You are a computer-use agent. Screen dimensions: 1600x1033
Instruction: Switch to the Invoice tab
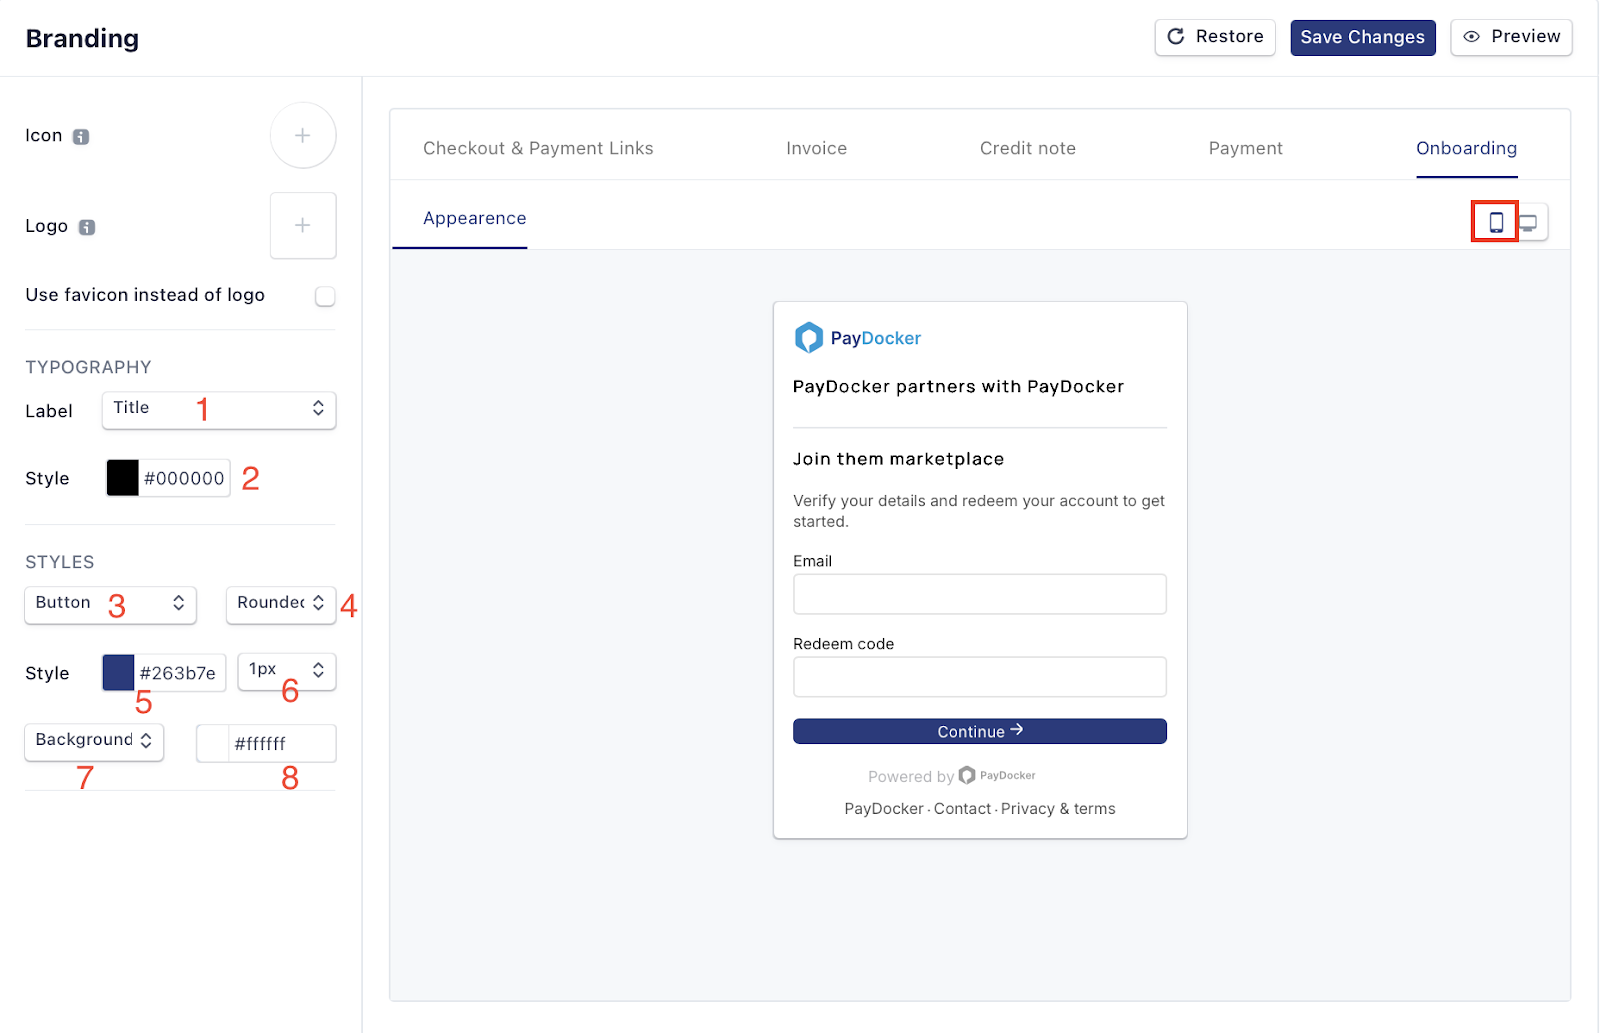[x=816, y=149]
